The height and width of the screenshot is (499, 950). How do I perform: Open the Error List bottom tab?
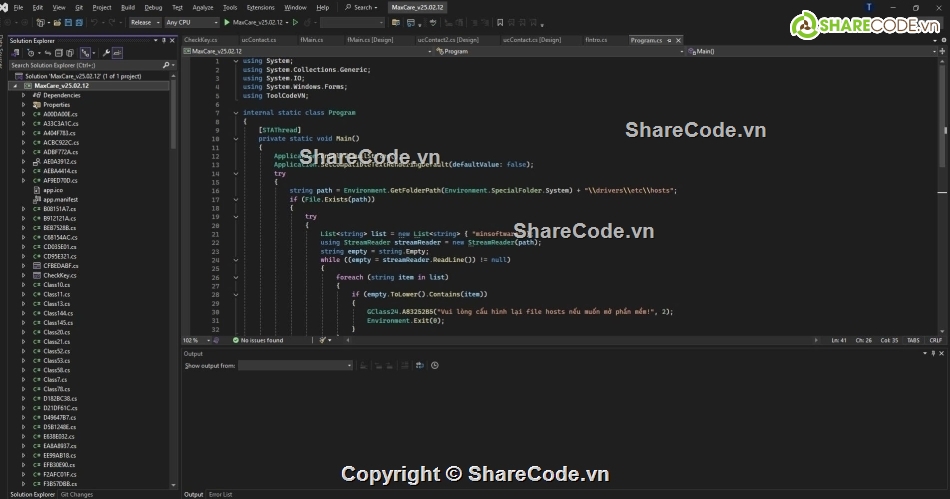coord(221,495)
